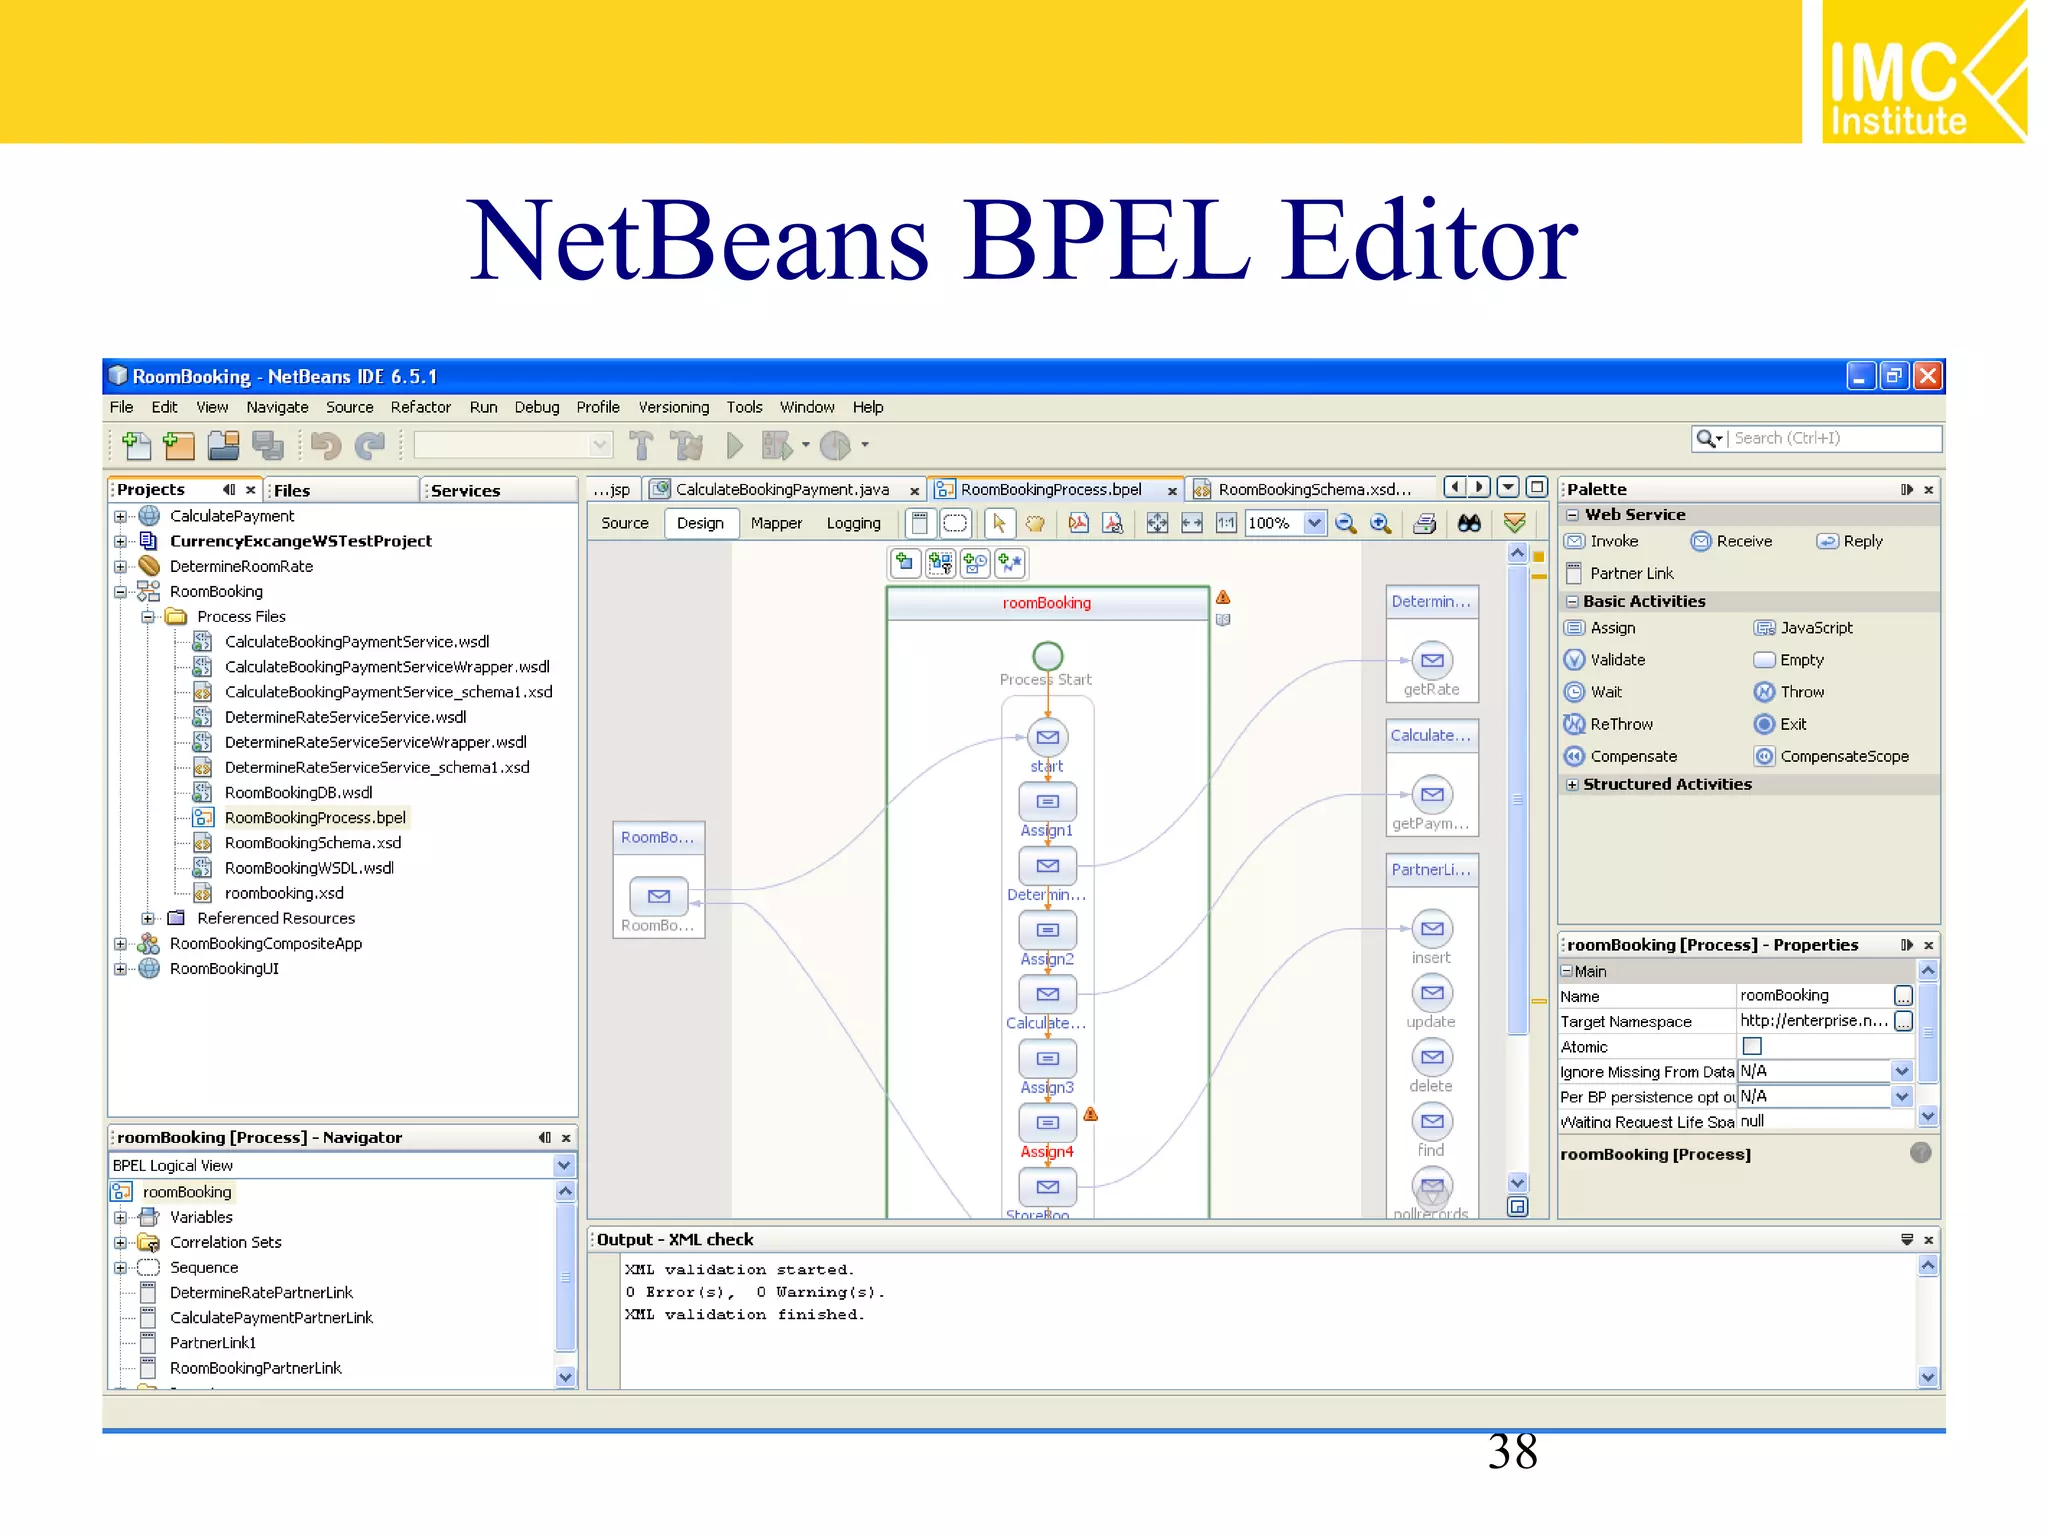This screenshot has width=2048, height=1536.
Task: Click the getRate operation node
Action: (1432, 660)
